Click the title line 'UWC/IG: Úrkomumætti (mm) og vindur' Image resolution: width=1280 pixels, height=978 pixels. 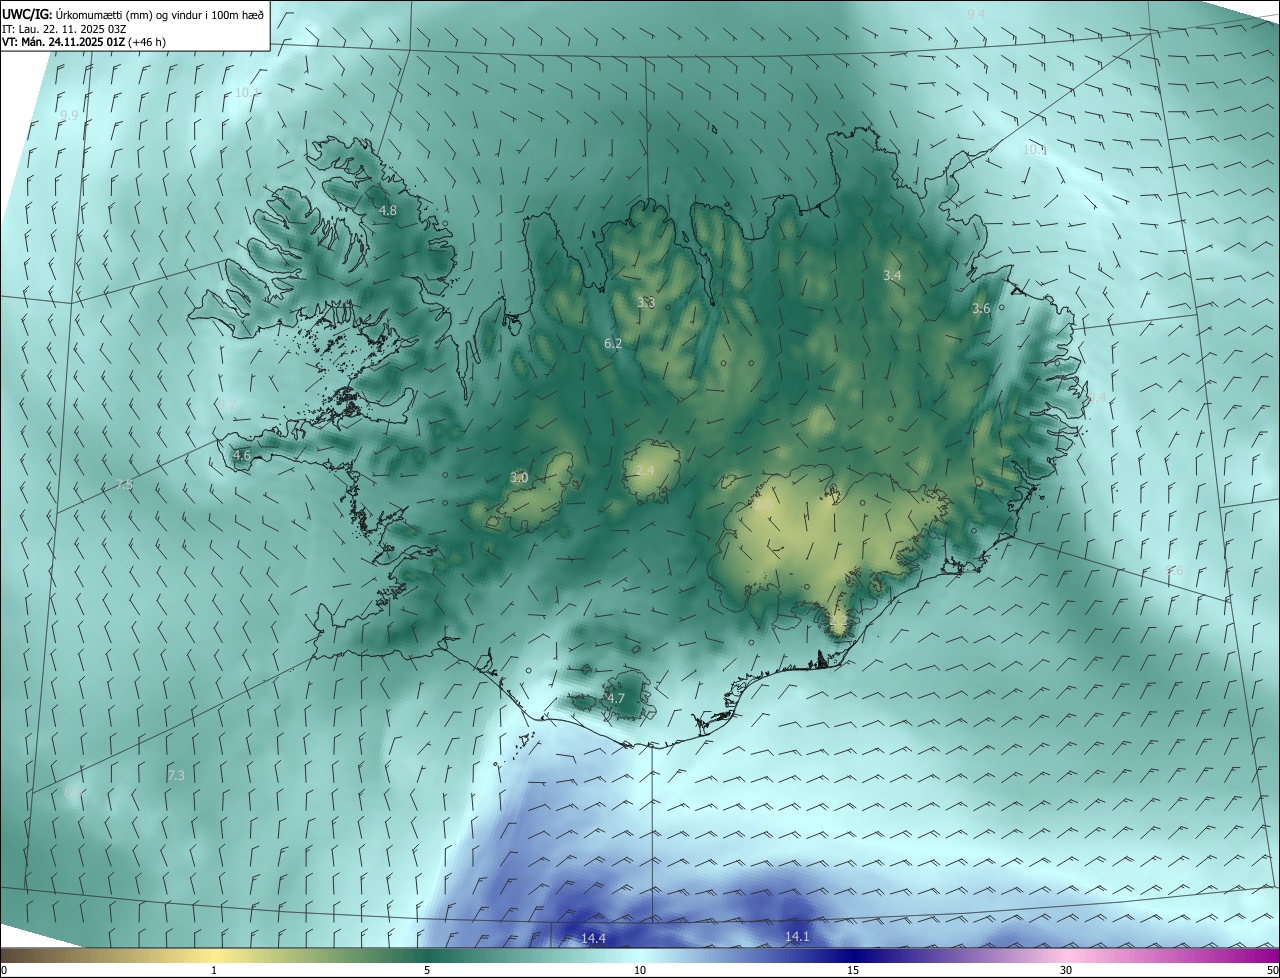pos(133,14)
